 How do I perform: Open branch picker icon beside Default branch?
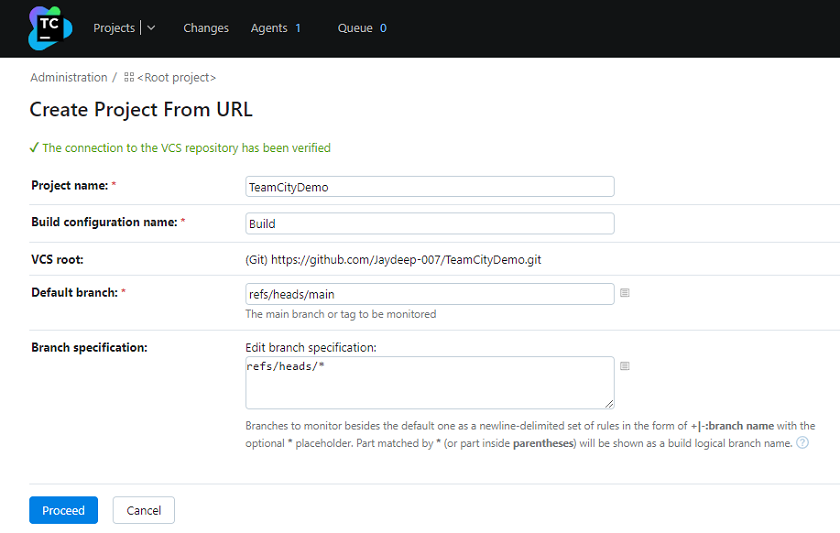(x=625, y=293)
